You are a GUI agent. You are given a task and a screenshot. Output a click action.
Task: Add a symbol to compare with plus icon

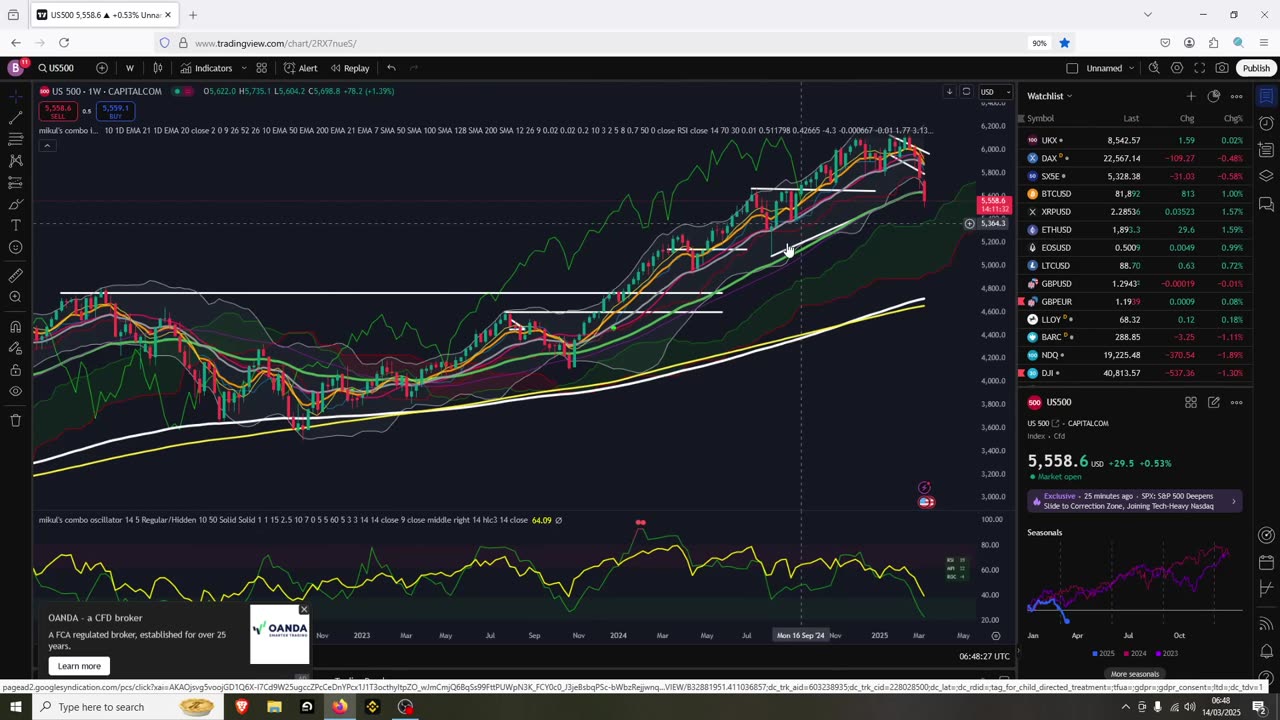(x=102, y=68)
